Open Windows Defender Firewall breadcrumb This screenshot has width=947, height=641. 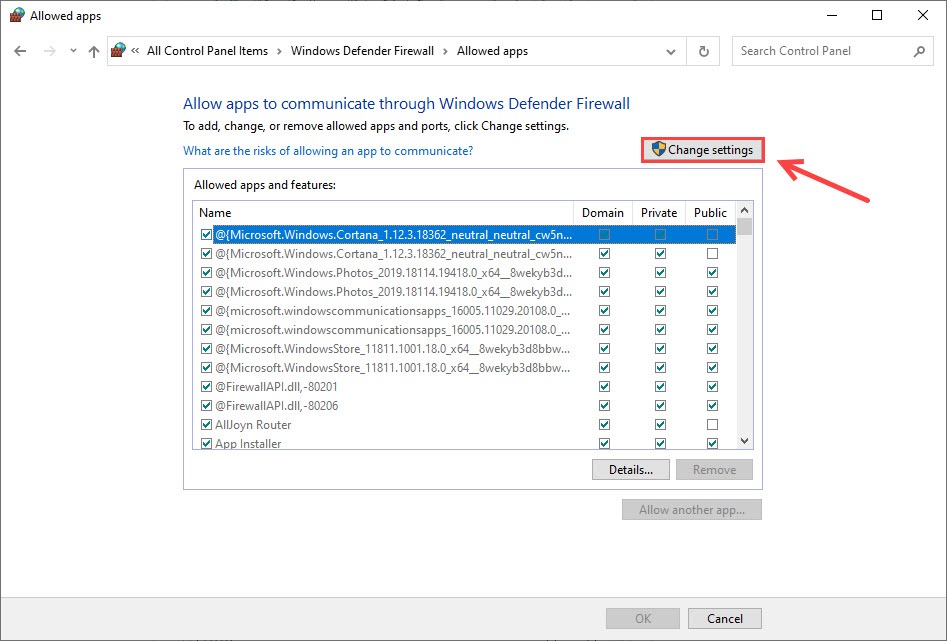pos(362,51)
